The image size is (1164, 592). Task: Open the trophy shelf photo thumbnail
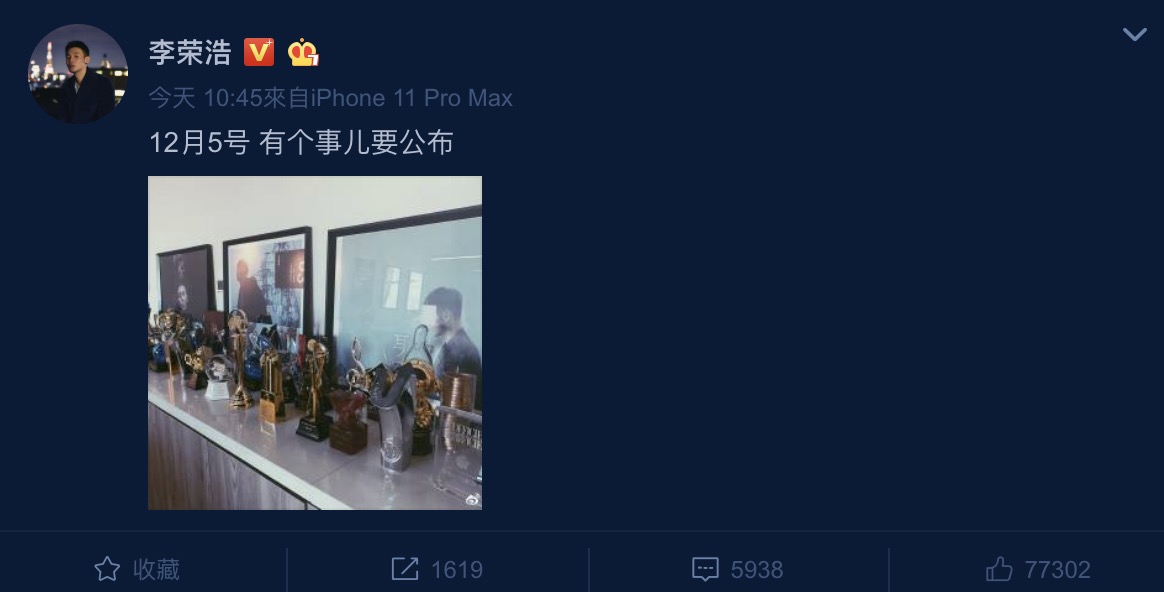point(315,343)
